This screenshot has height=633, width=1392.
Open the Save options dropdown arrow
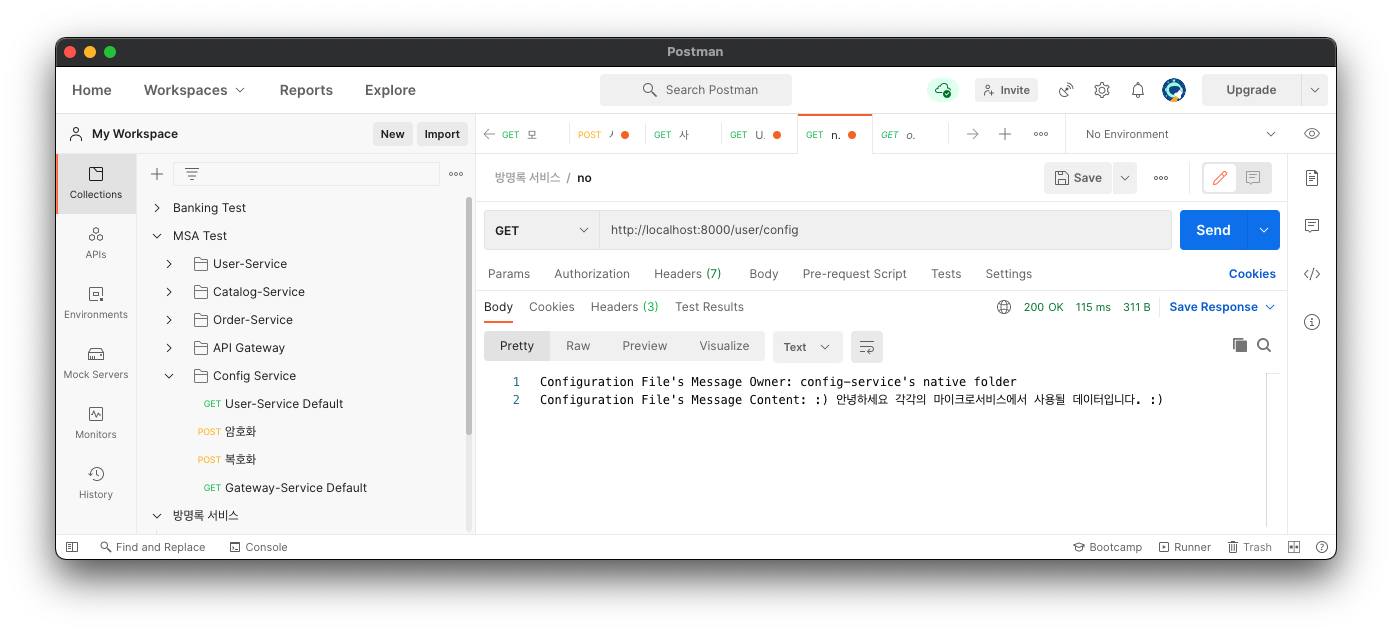click(1125, 178)
